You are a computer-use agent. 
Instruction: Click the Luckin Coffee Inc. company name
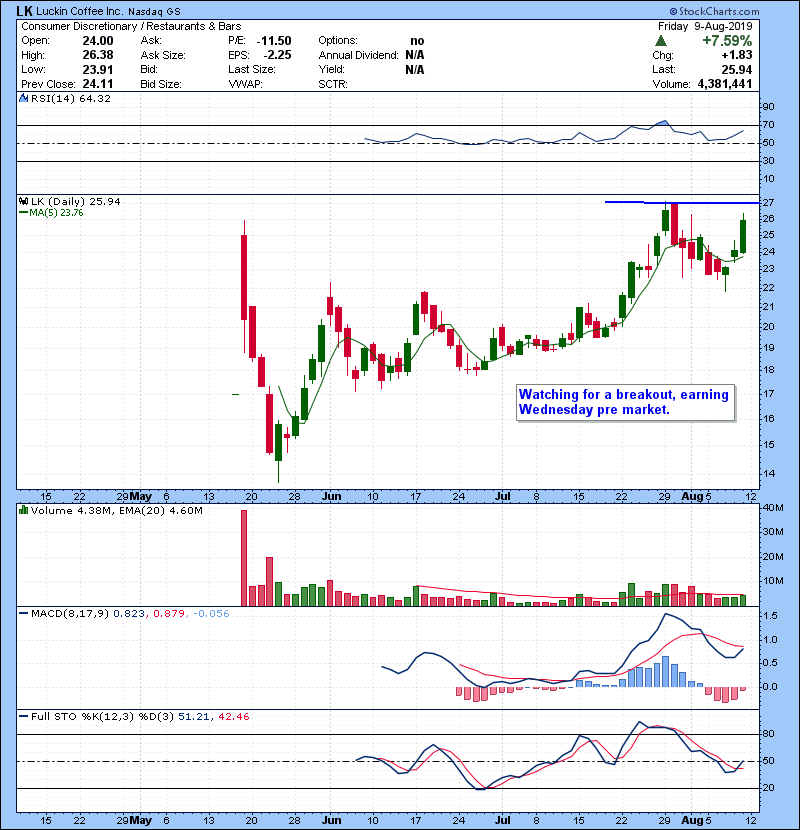click(80, 11)
